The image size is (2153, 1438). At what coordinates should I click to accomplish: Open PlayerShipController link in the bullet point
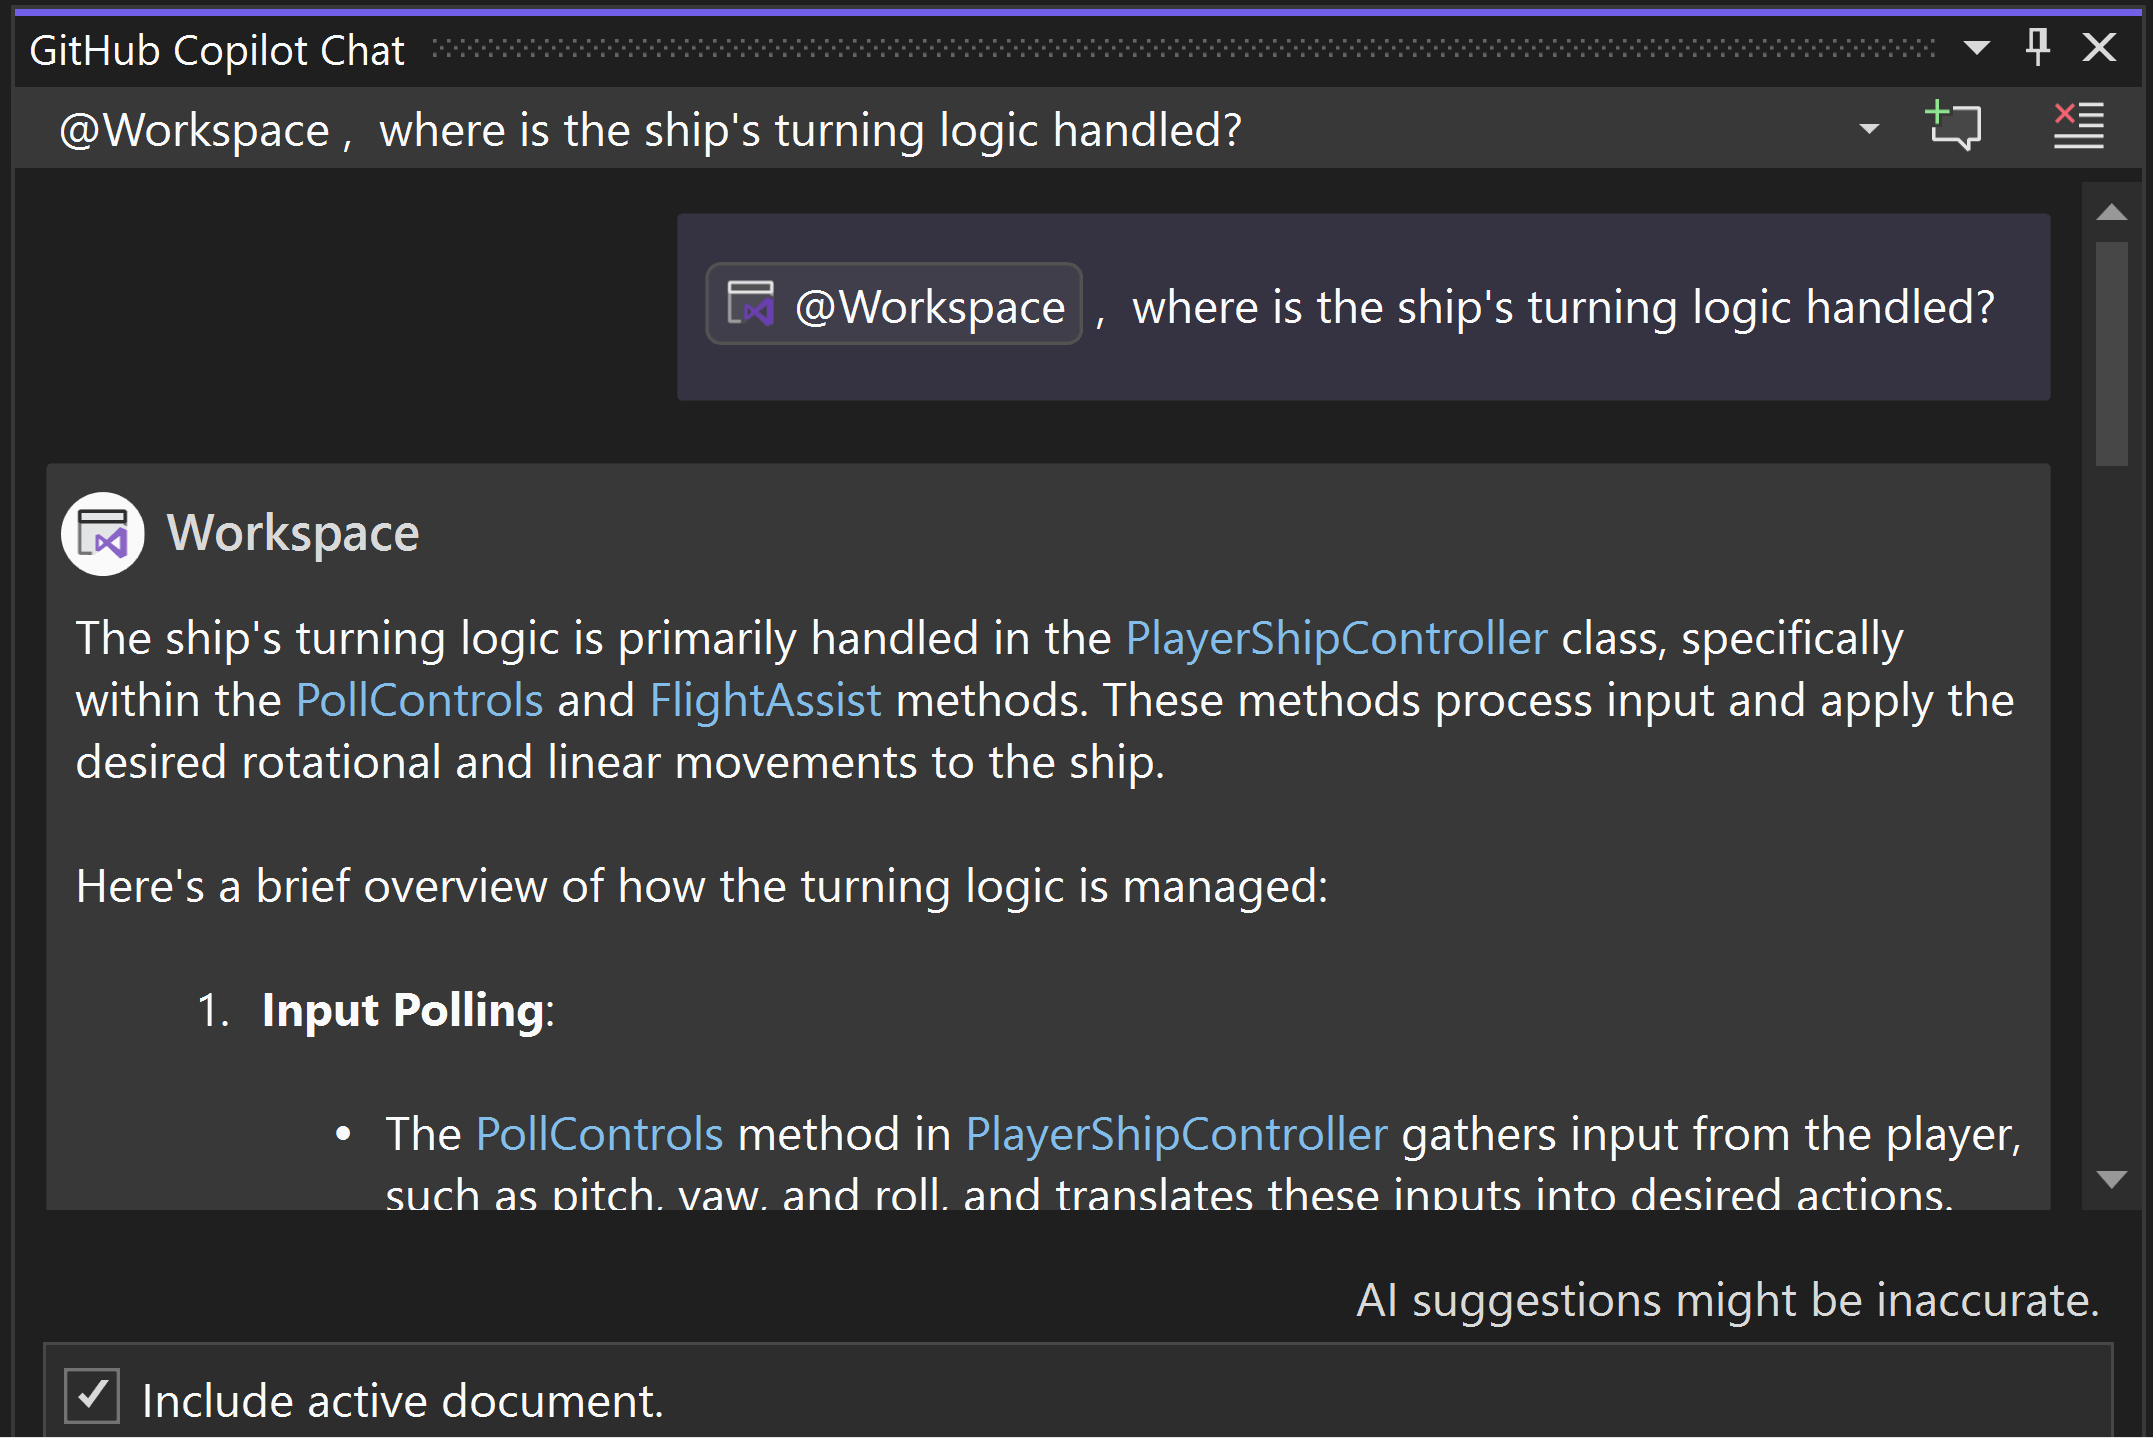click(x=1176, y=1134)
